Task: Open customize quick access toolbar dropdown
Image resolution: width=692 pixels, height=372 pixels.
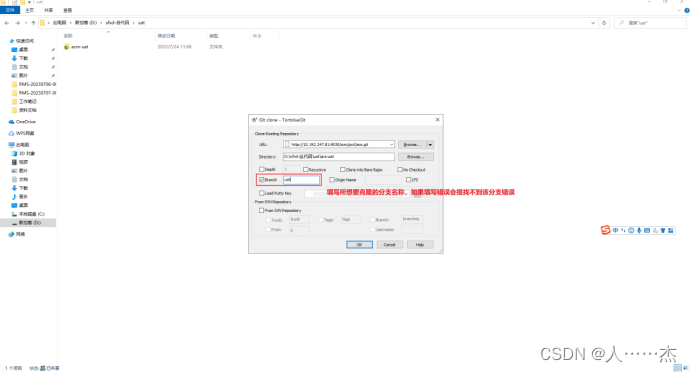Action: 30,2
